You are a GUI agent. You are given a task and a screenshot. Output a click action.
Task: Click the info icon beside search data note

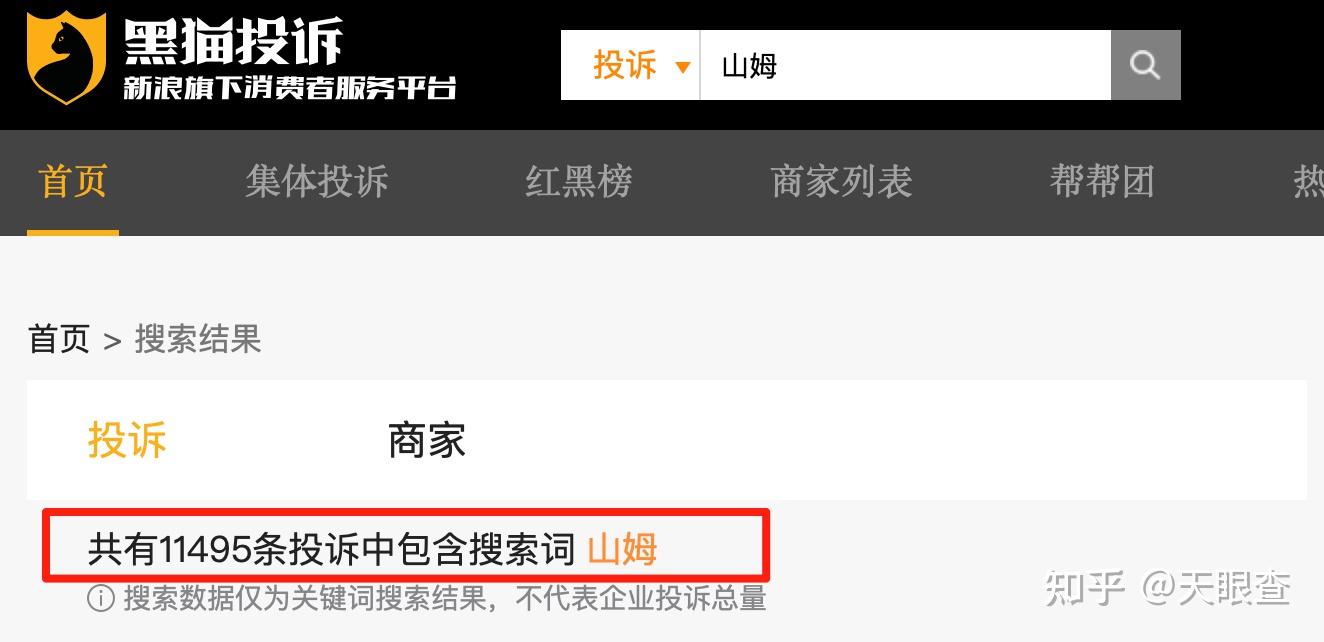[101, 599]
